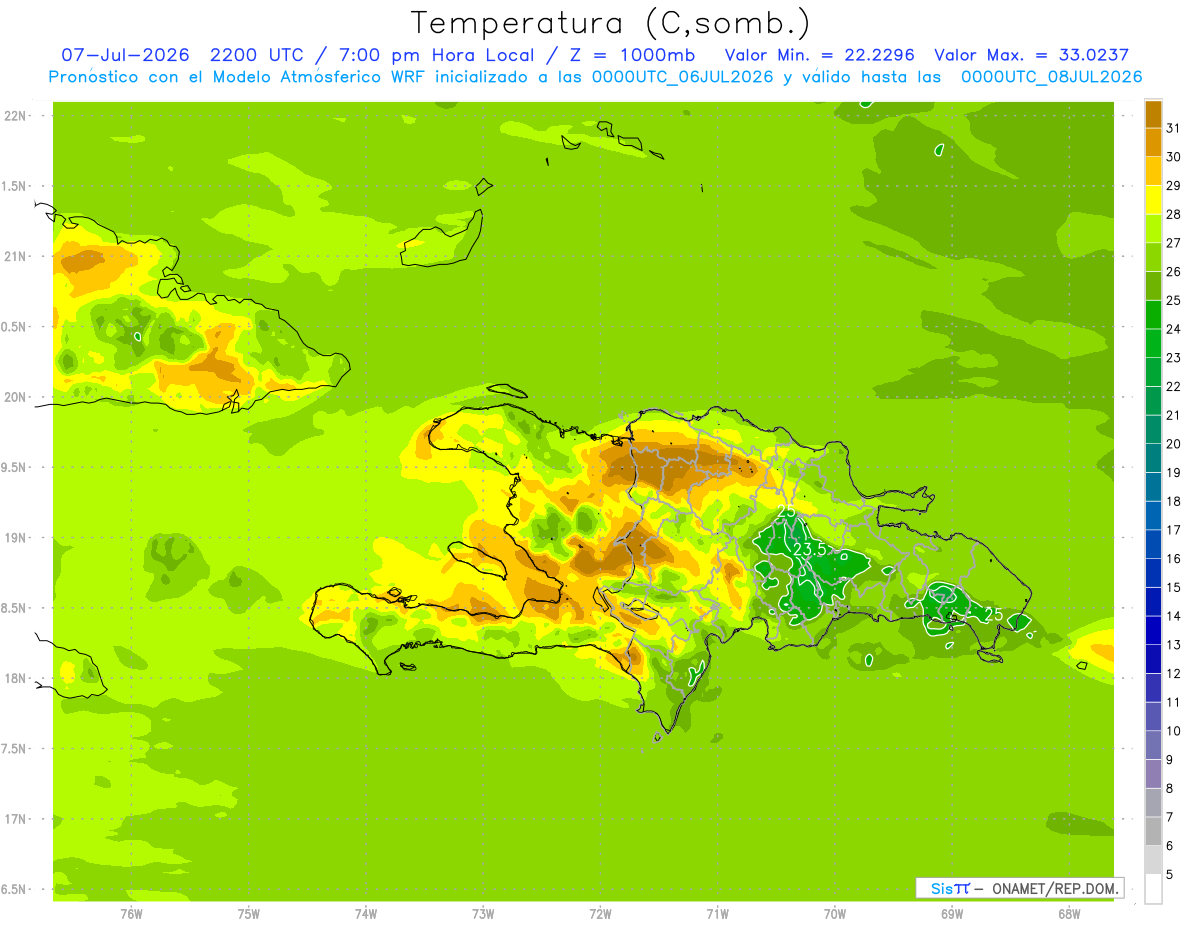Click the '74W' longitude label
1200x927 pixels.
pos(366,914)
